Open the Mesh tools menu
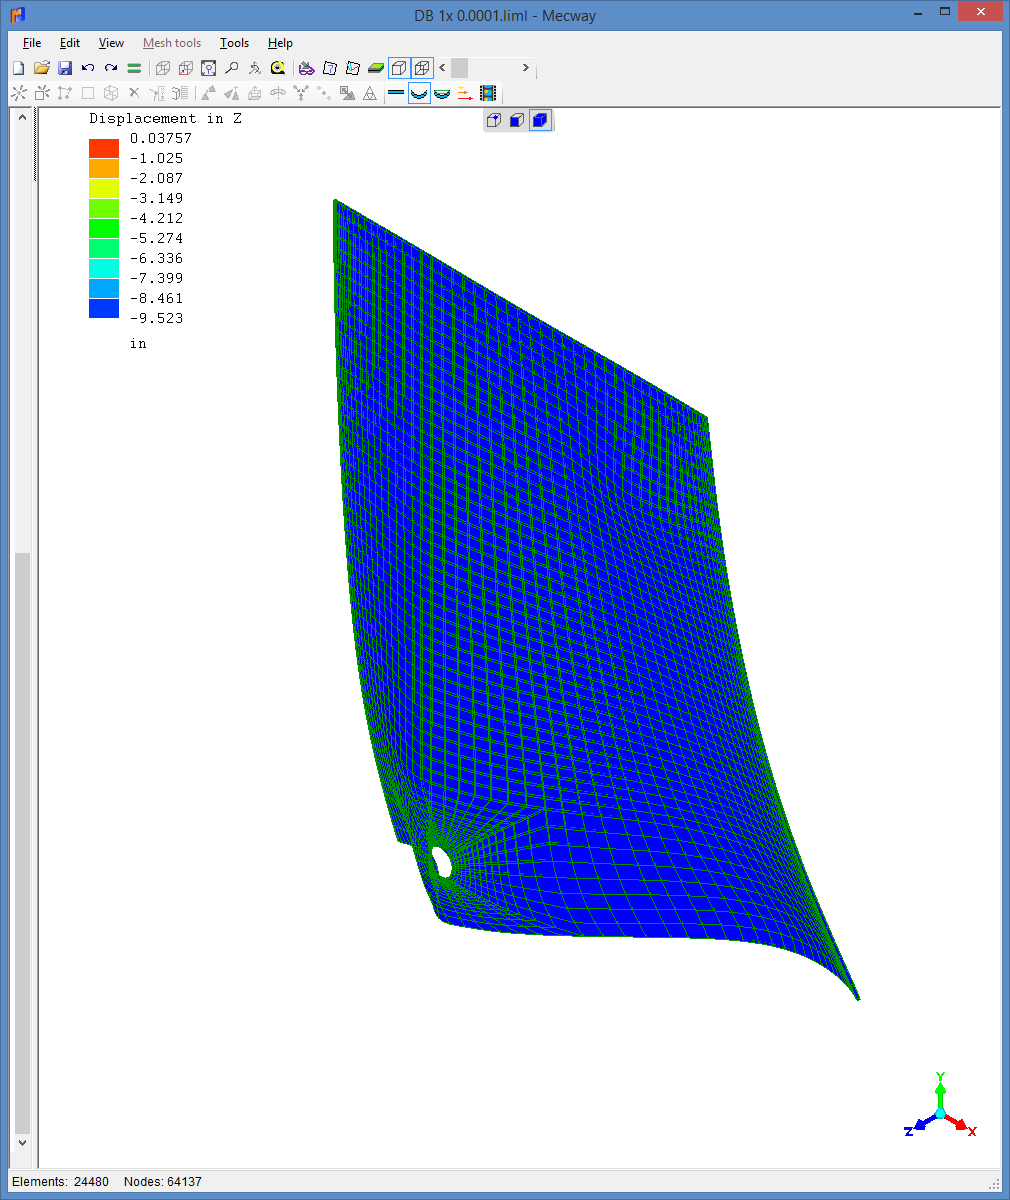The width and height of the screenshot is (1010, 1200). (x=172, y=43)
